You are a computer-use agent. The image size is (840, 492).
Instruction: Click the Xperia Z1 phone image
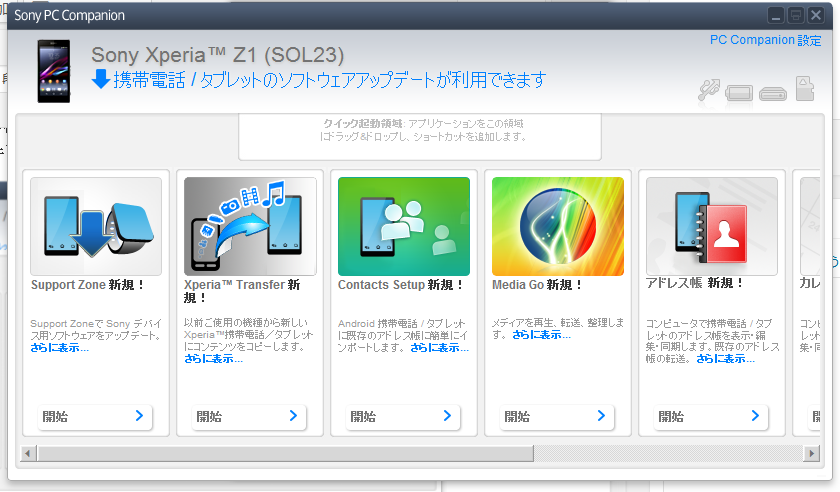pyautogui.click(x=54, y=71)
